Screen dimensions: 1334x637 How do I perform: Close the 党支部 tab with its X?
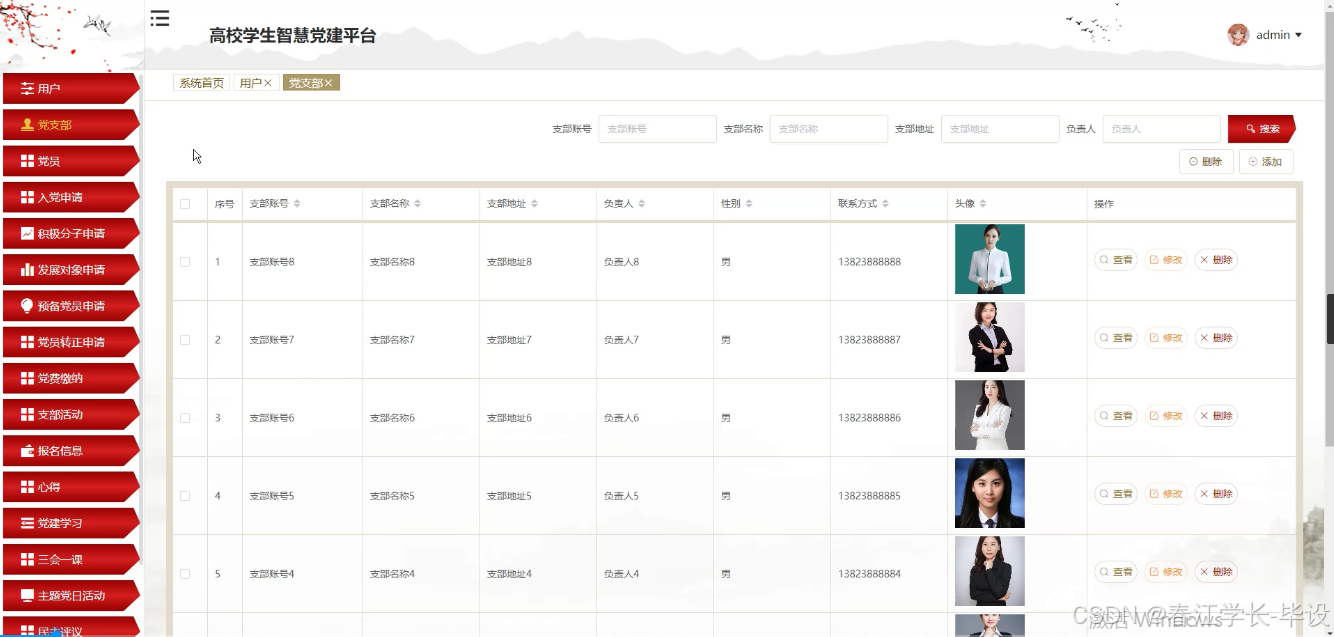(328, 83)
